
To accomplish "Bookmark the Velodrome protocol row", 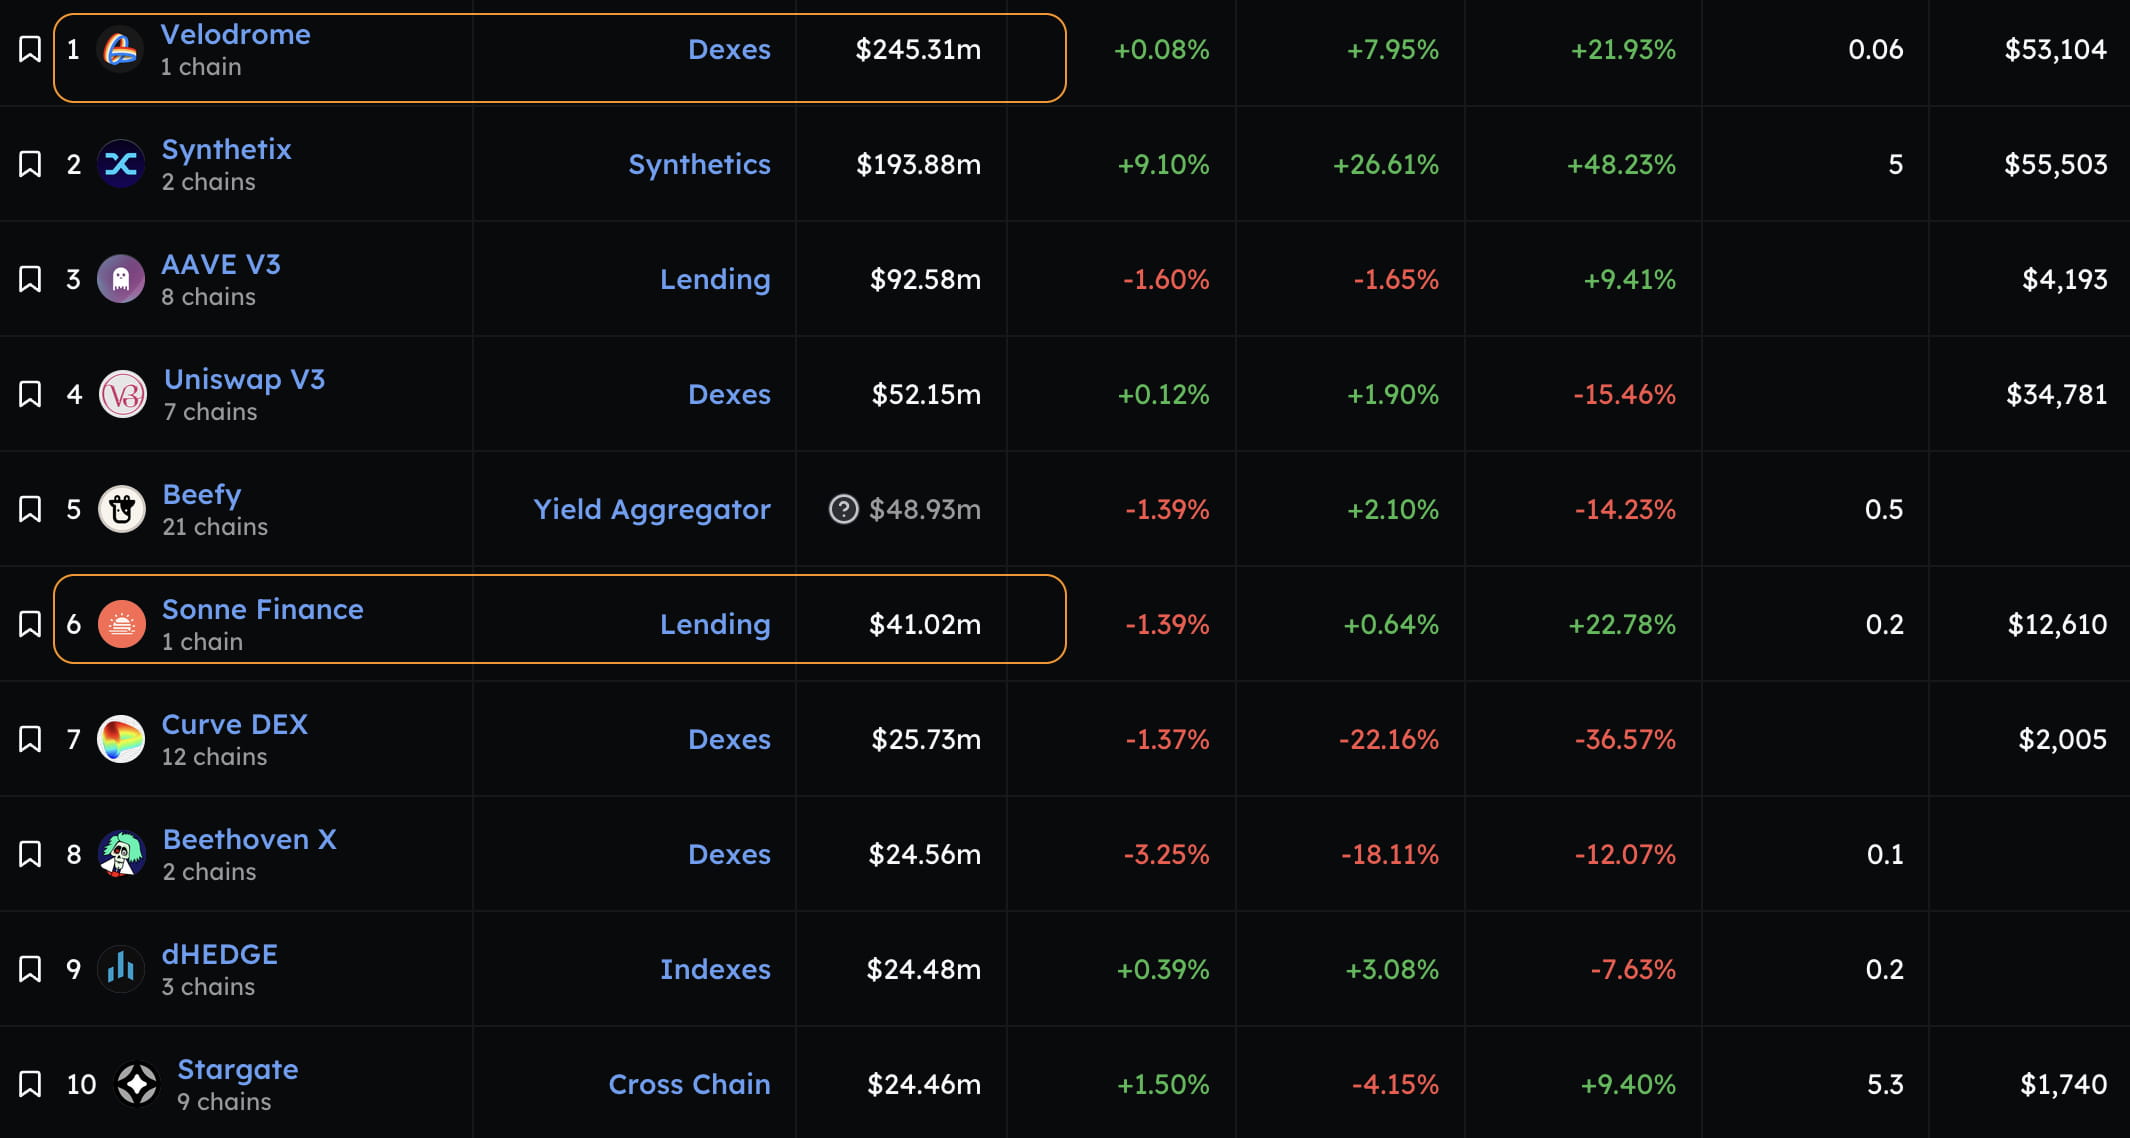I will (30, 49).
